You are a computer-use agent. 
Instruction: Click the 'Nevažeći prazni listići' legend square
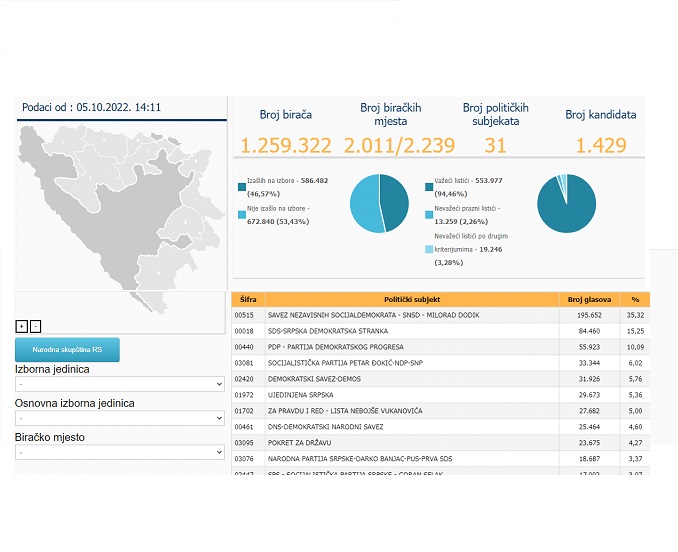429,214
